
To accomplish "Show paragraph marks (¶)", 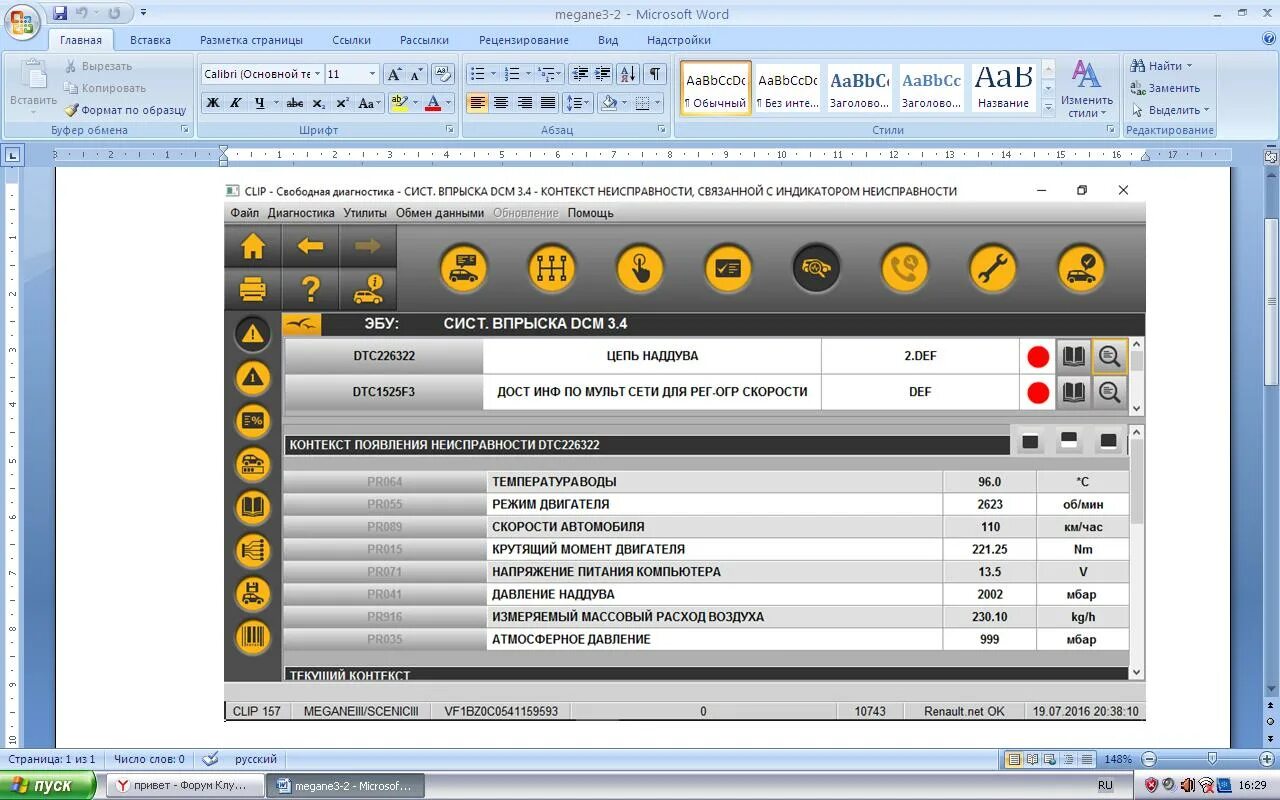I will pyautogui.click(x=655, y=74).
